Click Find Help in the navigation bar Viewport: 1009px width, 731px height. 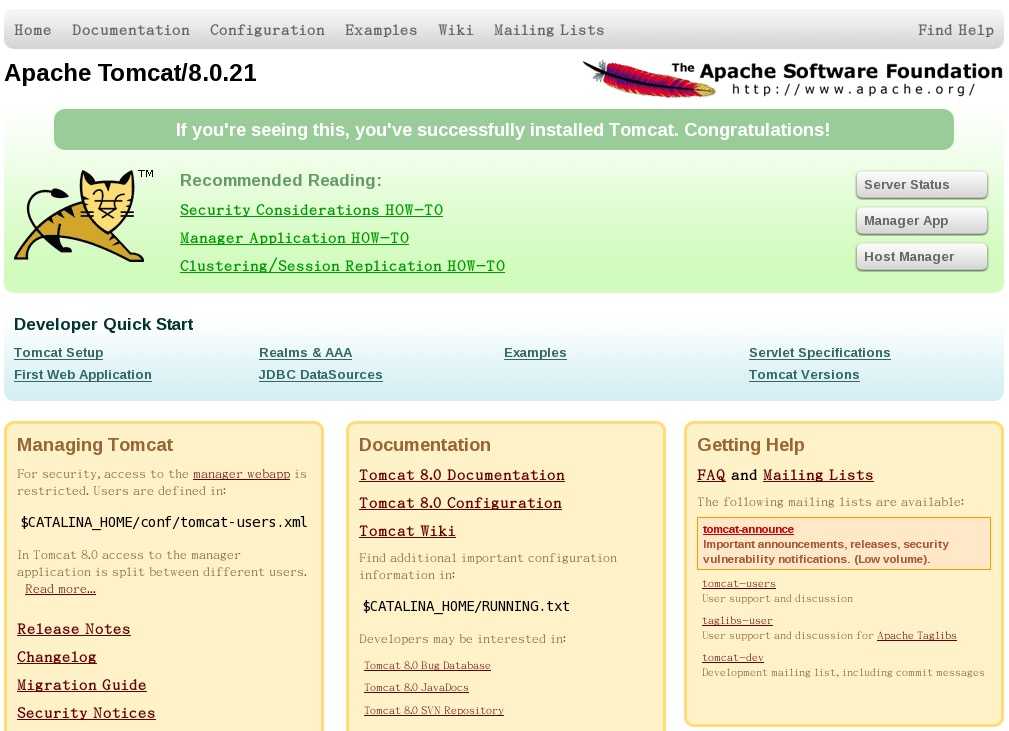[x=956, y=30]
